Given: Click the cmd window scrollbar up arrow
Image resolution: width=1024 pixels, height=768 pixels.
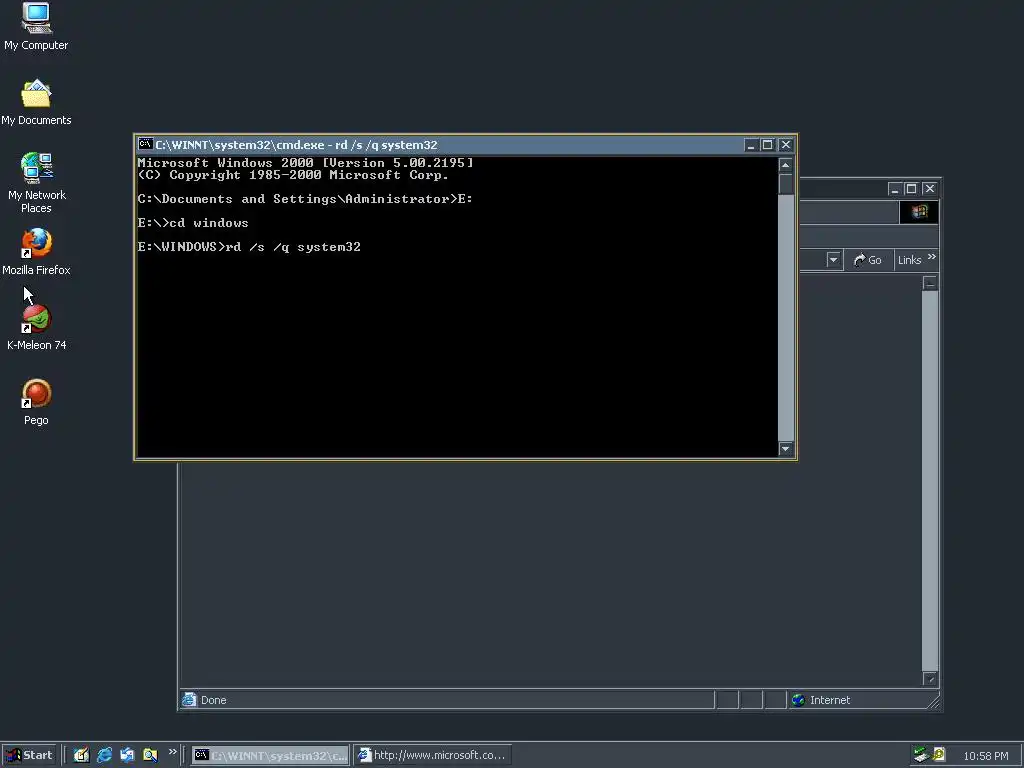Looking at the screenshot, I should coord(786,165).
